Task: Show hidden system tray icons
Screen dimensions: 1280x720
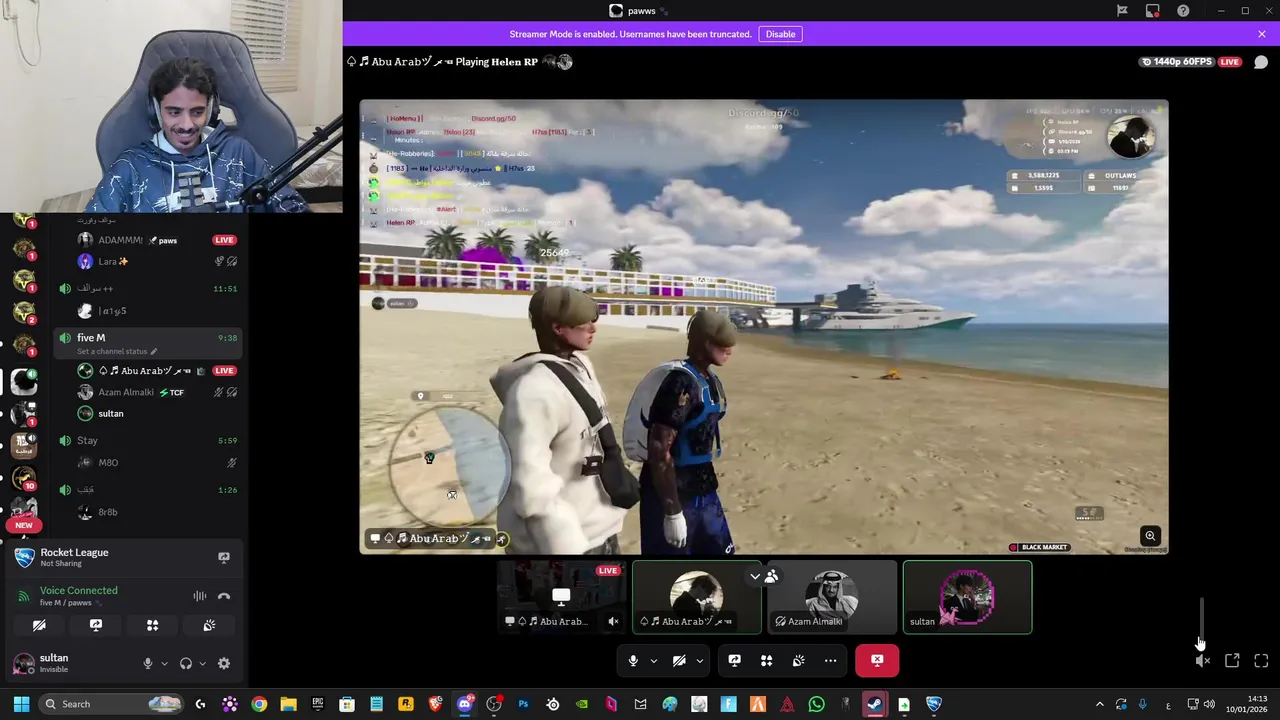Action: [1099, 704]
